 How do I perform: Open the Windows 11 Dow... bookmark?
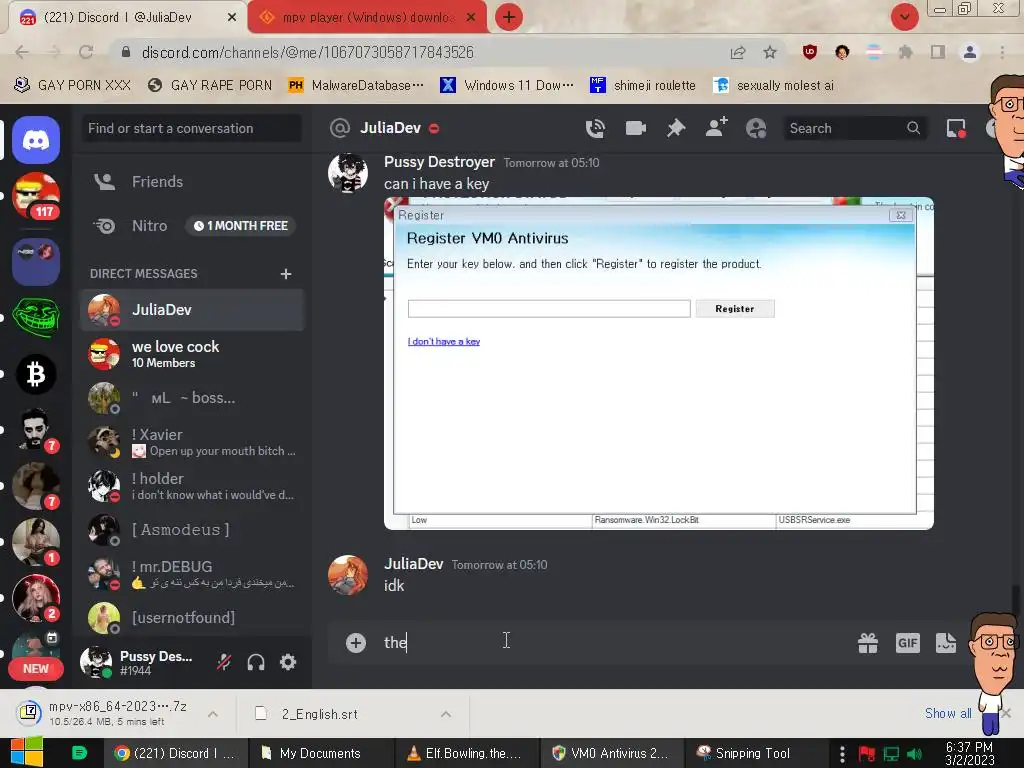tap(507, 85)
